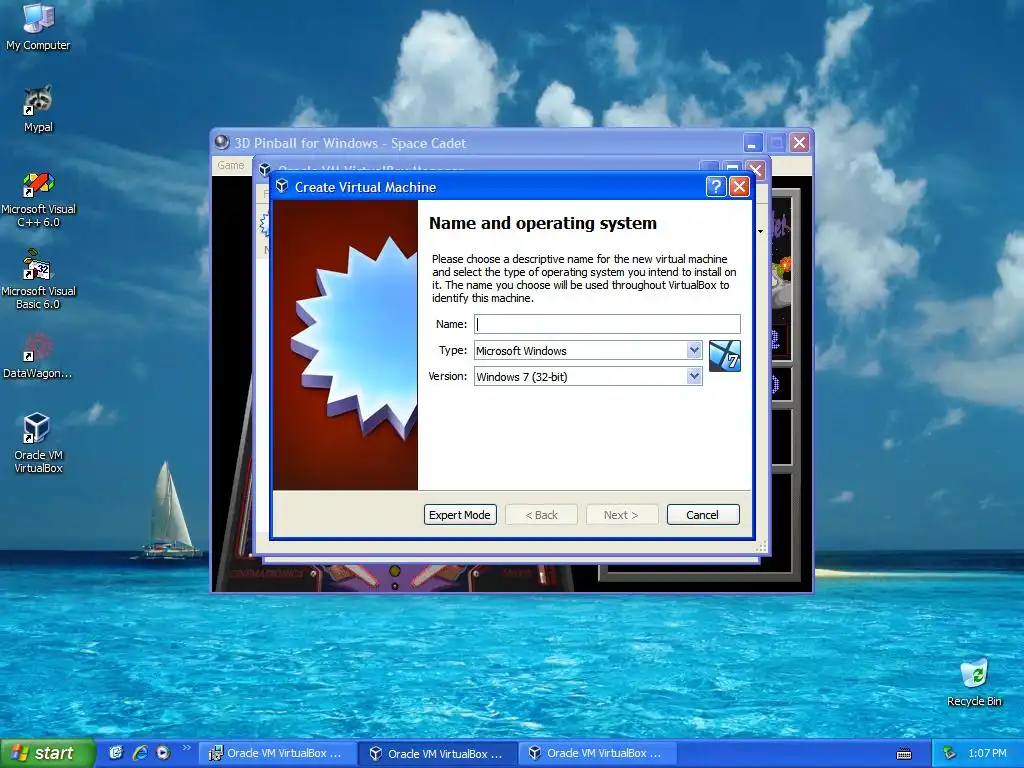Launch Windows Media Player from quick launch
Image resolution: width=1024 pixels, height=768 pixels.
click(x=163, y=753)
